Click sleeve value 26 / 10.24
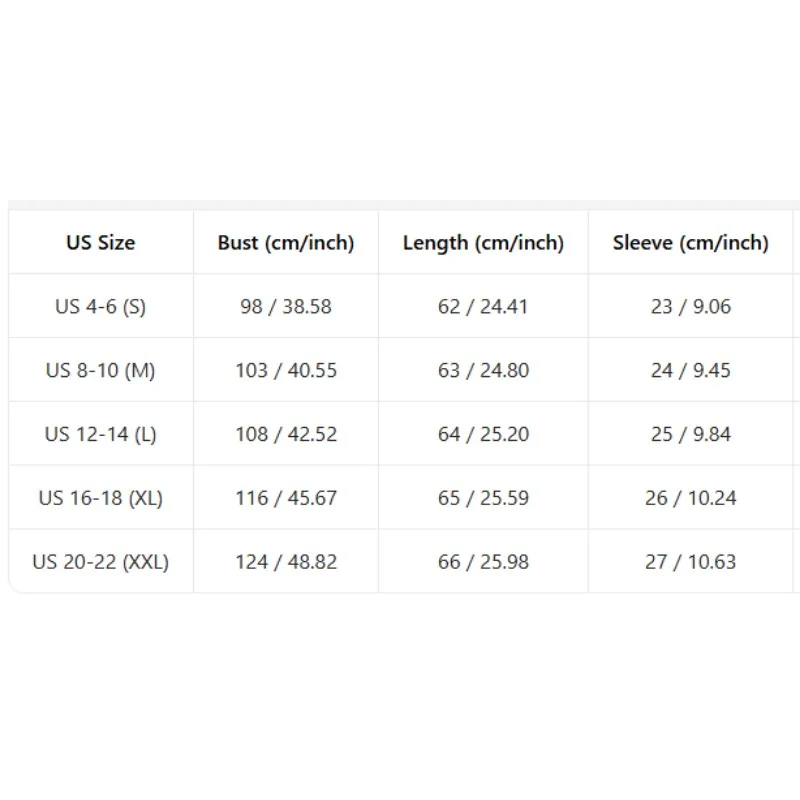The image size is (800, 800). click(690, 497)
